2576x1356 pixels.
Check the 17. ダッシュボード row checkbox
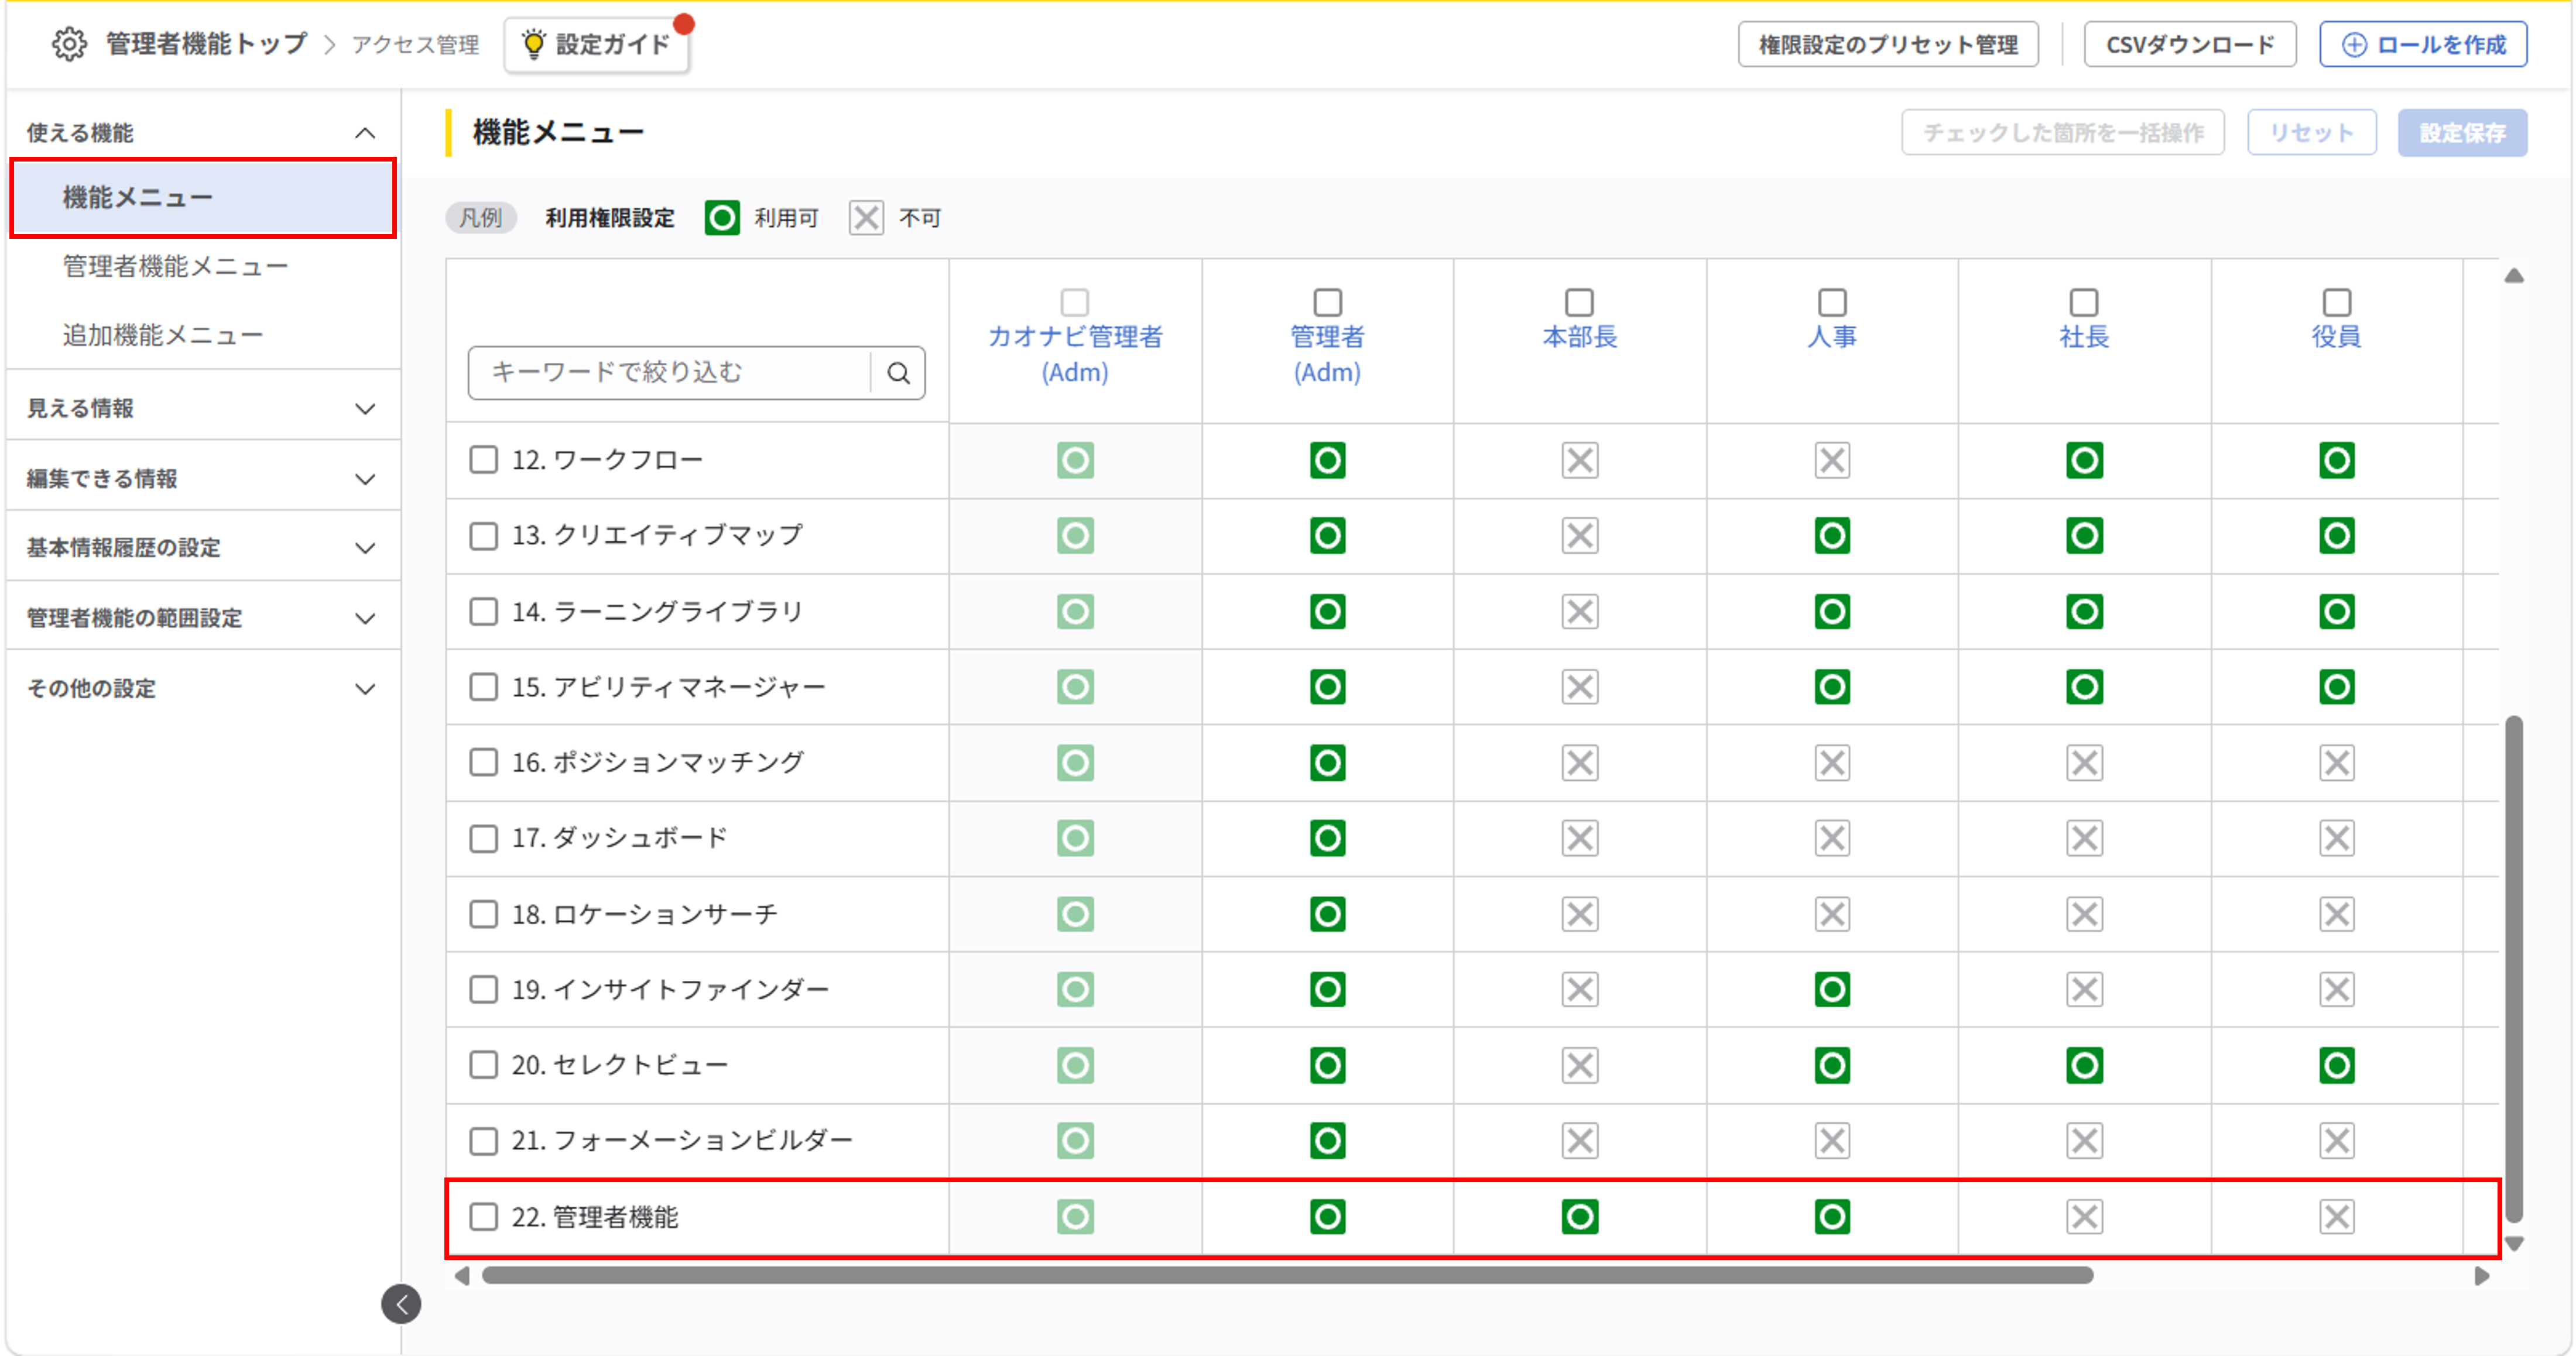[x=484, y=838]
